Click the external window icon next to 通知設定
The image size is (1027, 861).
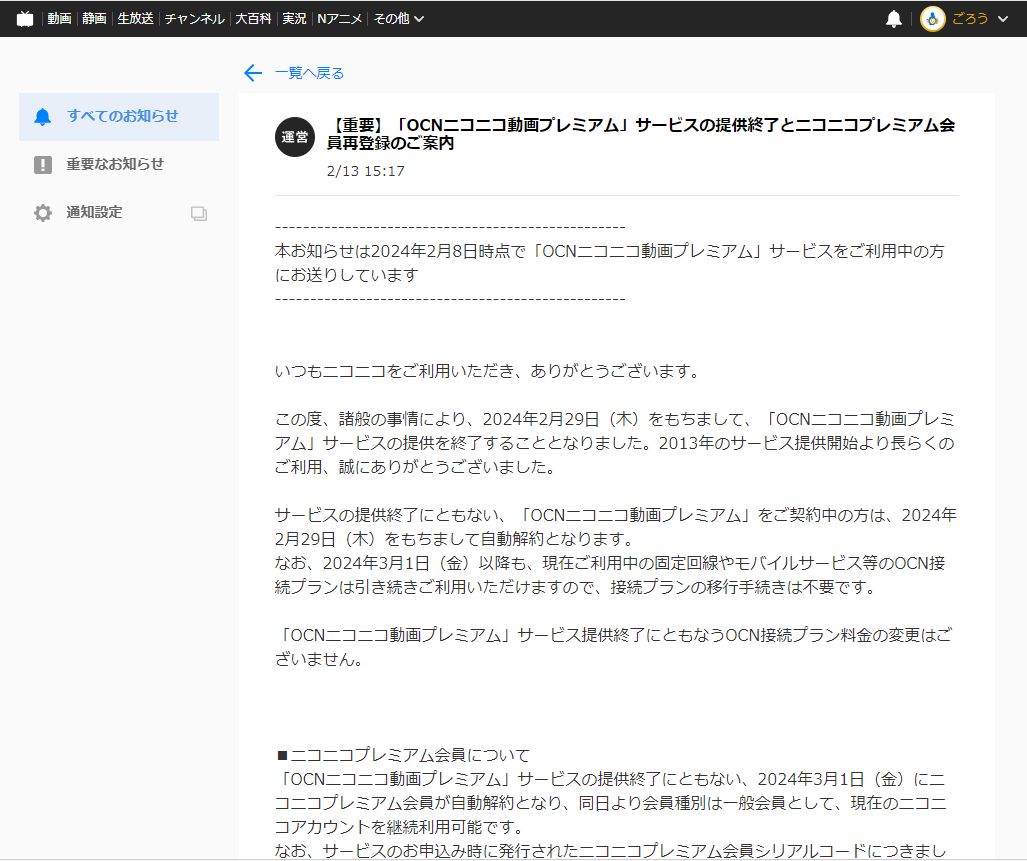[199, 213]
